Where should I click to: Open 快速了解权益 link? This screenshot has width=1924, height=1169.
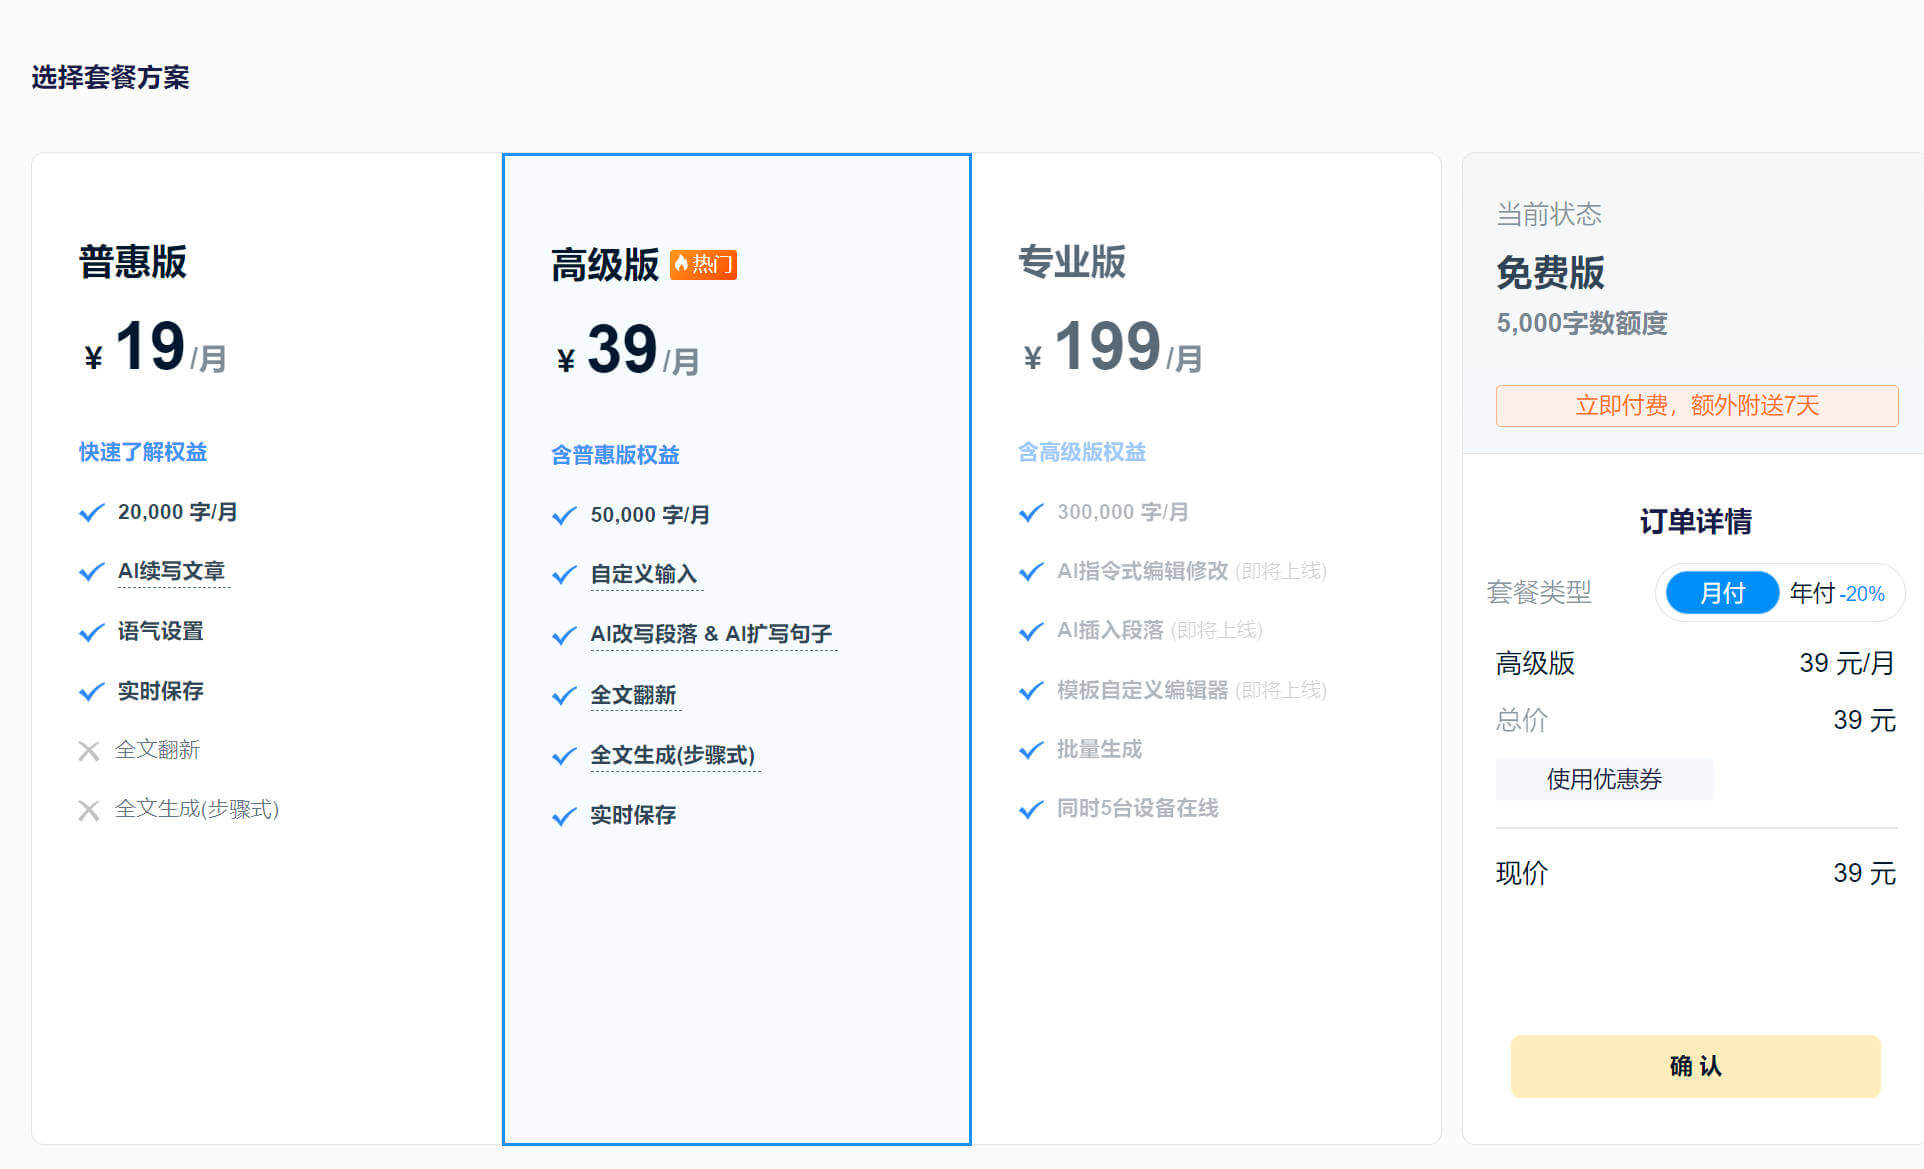tap(143, 452)
